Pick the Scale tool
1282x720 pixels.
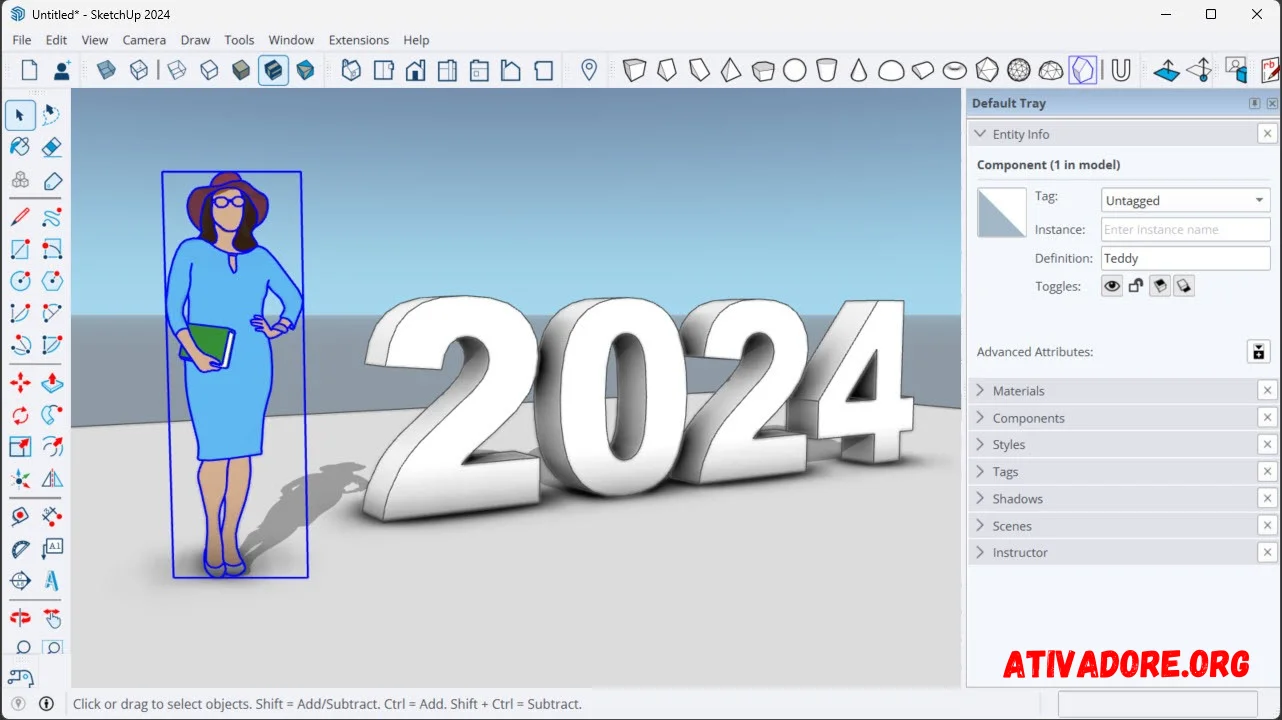[20, 447]
